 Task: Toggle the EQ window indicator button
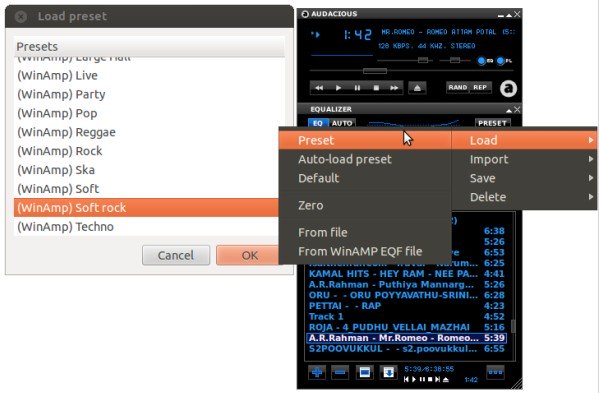pyautogui.click(x=482, y=61)
